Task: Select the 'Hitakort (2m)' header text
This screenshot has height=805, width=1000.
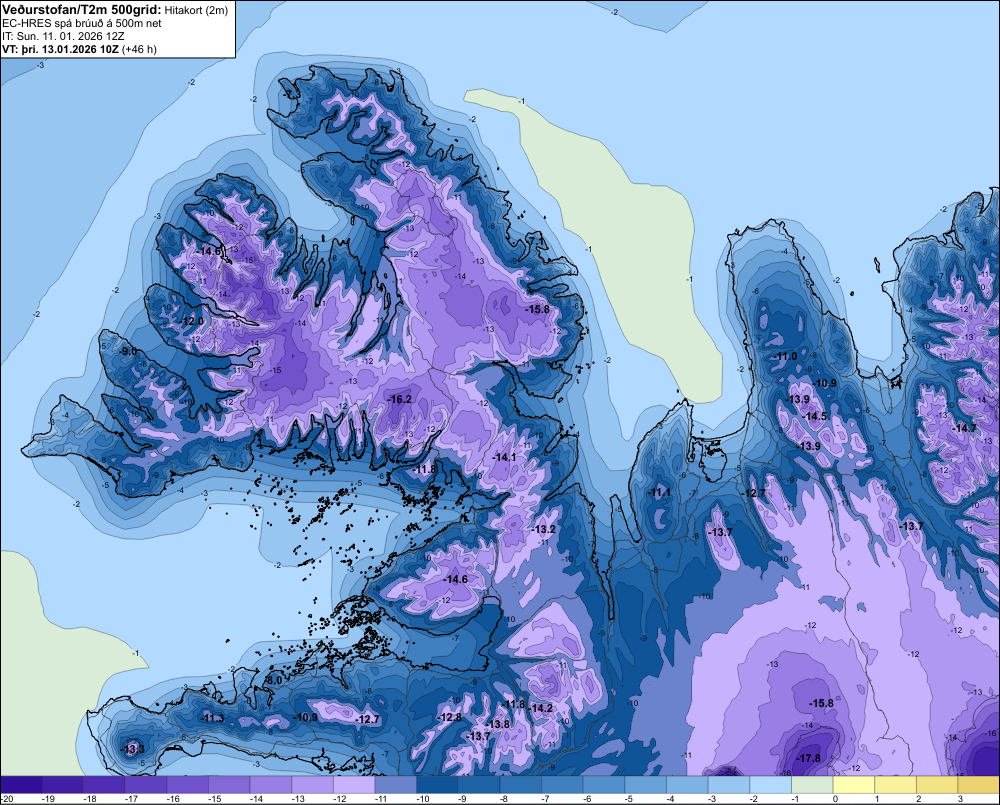Action: click(x=196, y=10)
